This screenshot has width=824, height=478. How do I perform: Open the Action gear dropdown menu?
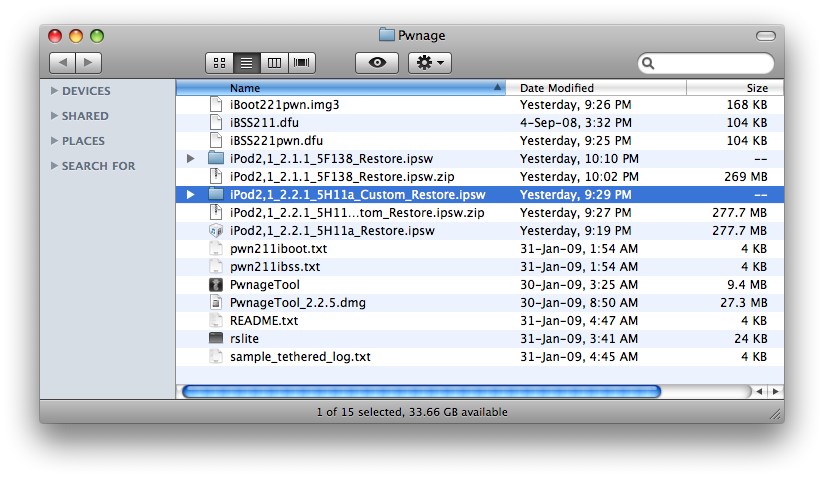431,63
